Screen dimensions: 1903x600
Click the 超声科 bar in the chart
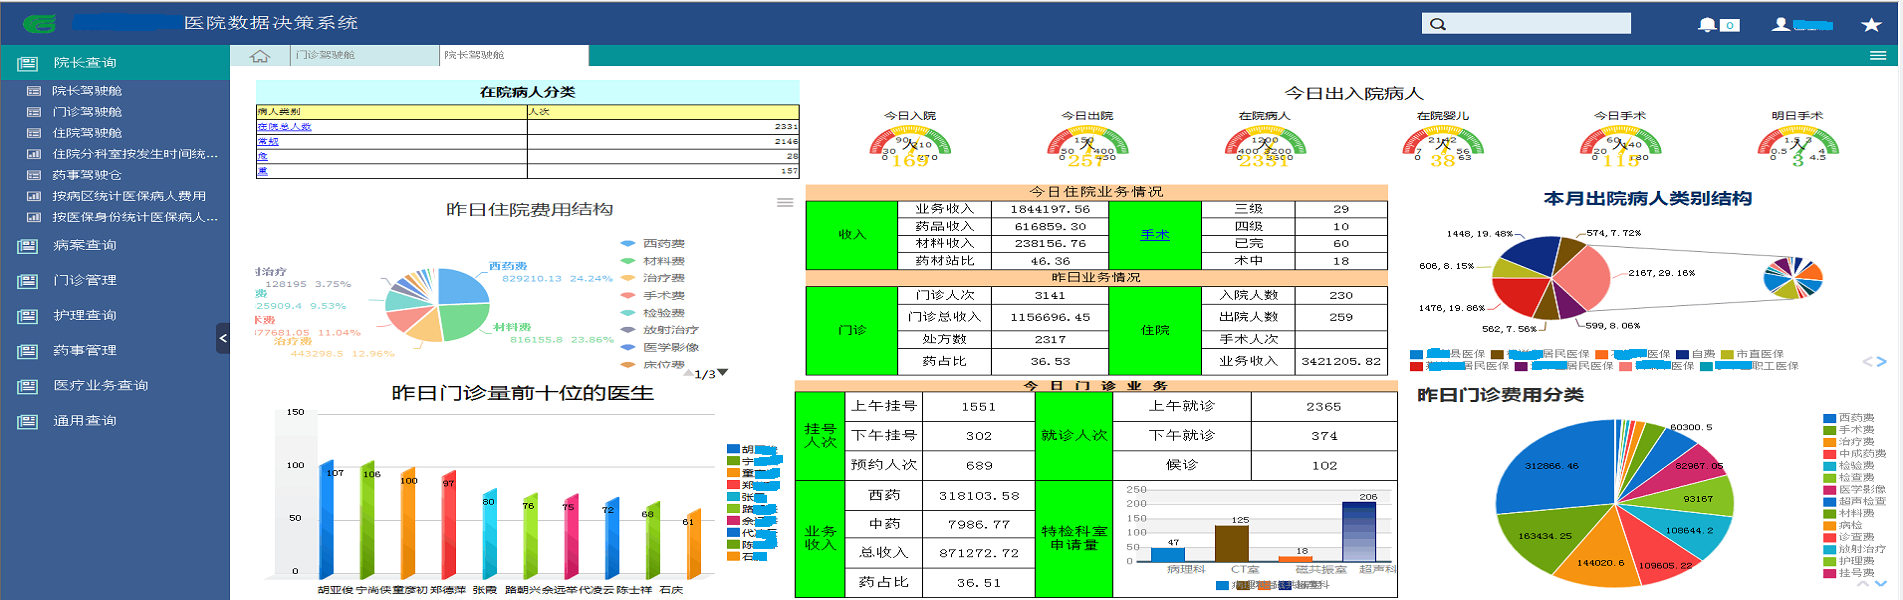click(1359, 531)
